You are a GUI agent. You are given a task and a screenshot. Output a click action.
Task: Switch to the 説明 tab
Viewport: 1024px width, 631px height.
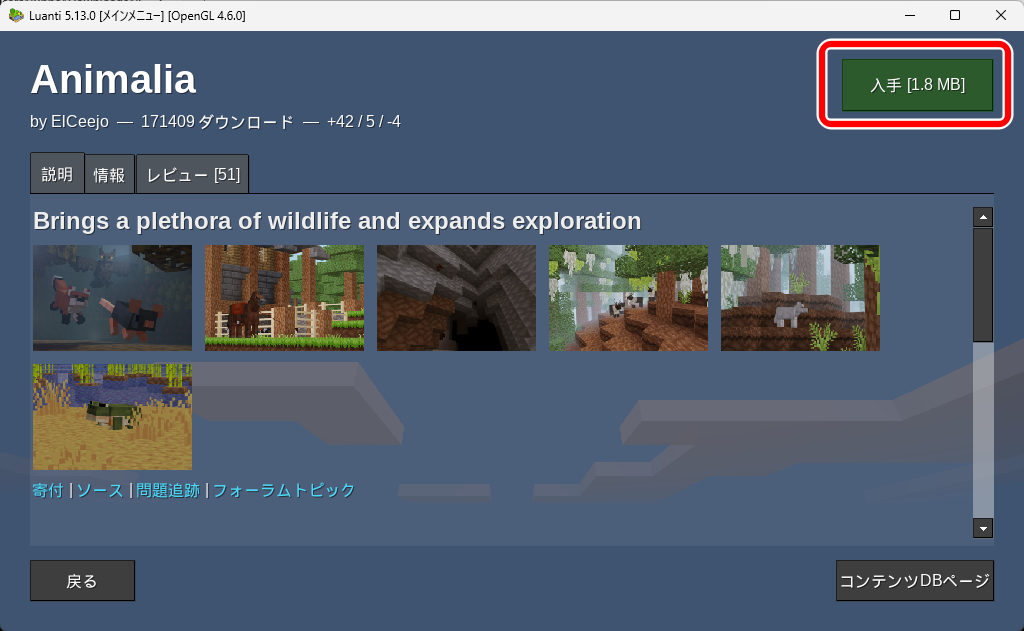pos(57,174)
